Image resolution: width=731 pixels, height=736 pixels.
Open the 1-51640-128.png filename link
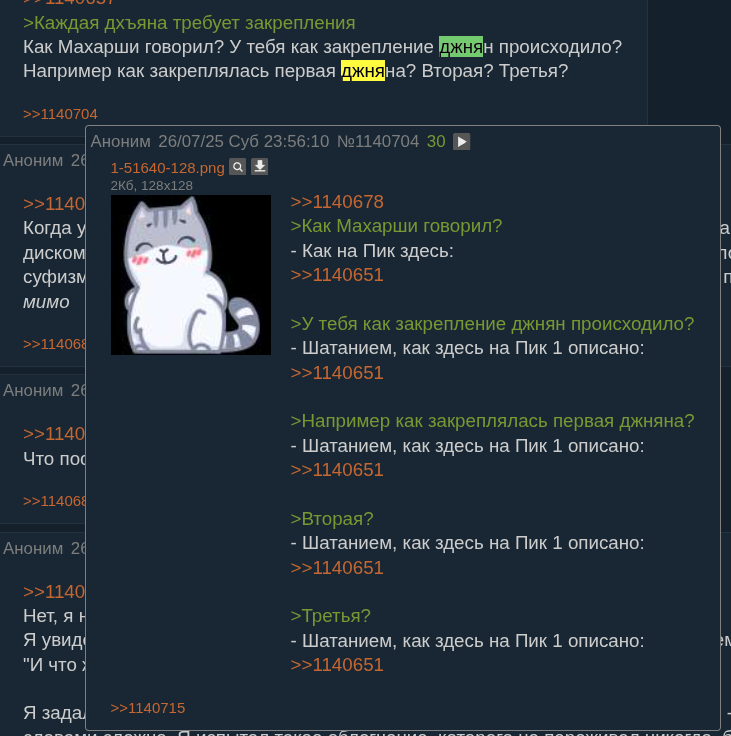coord(168,168)
